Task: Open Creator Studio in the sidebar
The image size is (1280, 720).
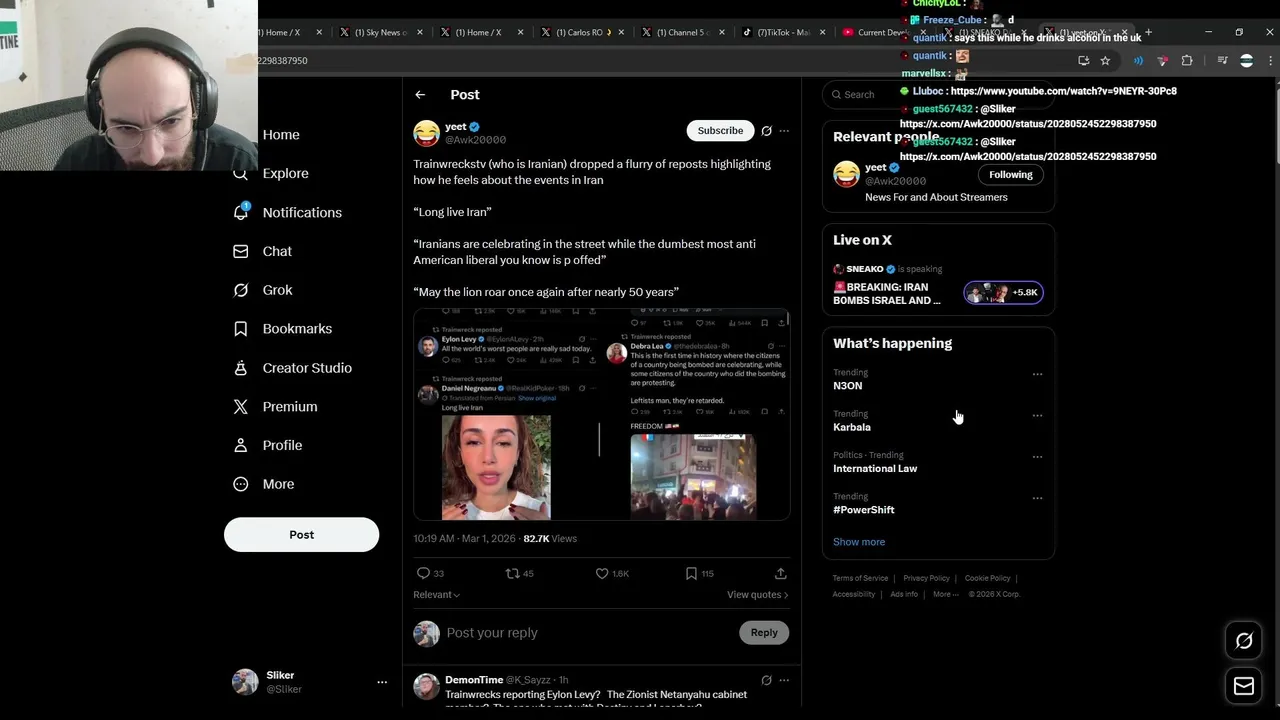Action: tap(293, 368)
